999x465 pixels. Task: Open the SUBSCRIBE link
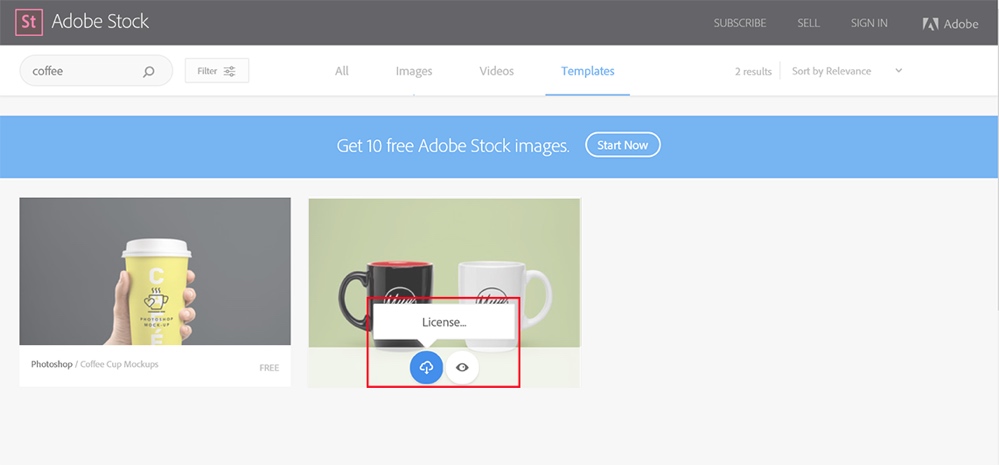click(739, 23)
